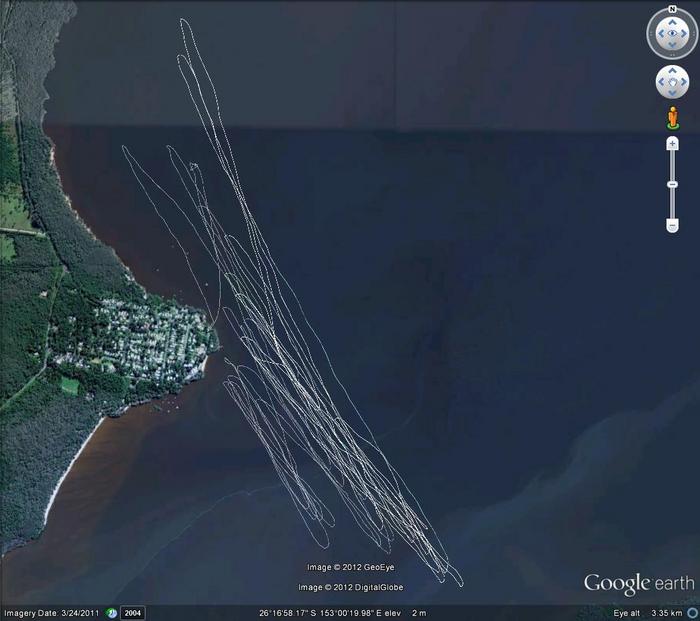Viewport: 700px width, 621px height.
Task: Rotate view right with Look joystick
Action: 686,34
